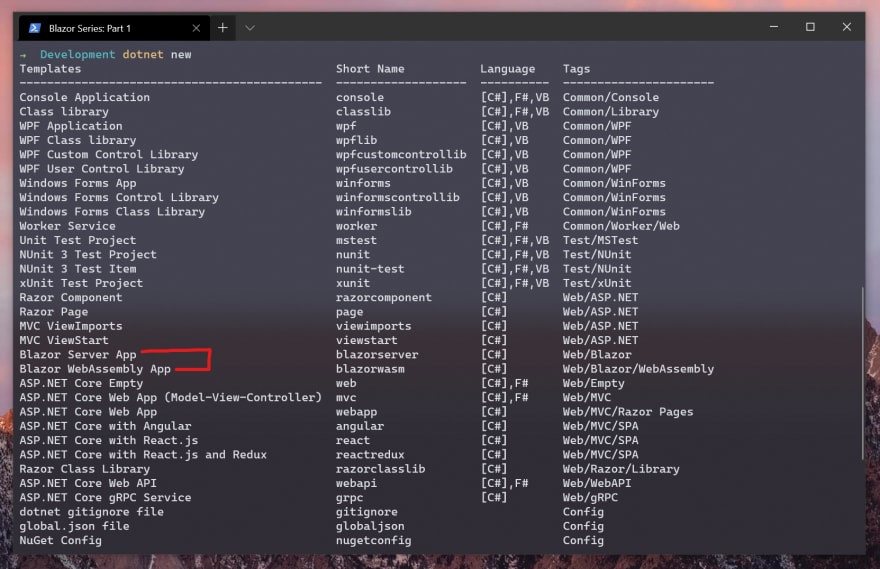This screenshot has height=569, width=880.
Task: Click 'WPF Application' template name
Action: point(71,126)
